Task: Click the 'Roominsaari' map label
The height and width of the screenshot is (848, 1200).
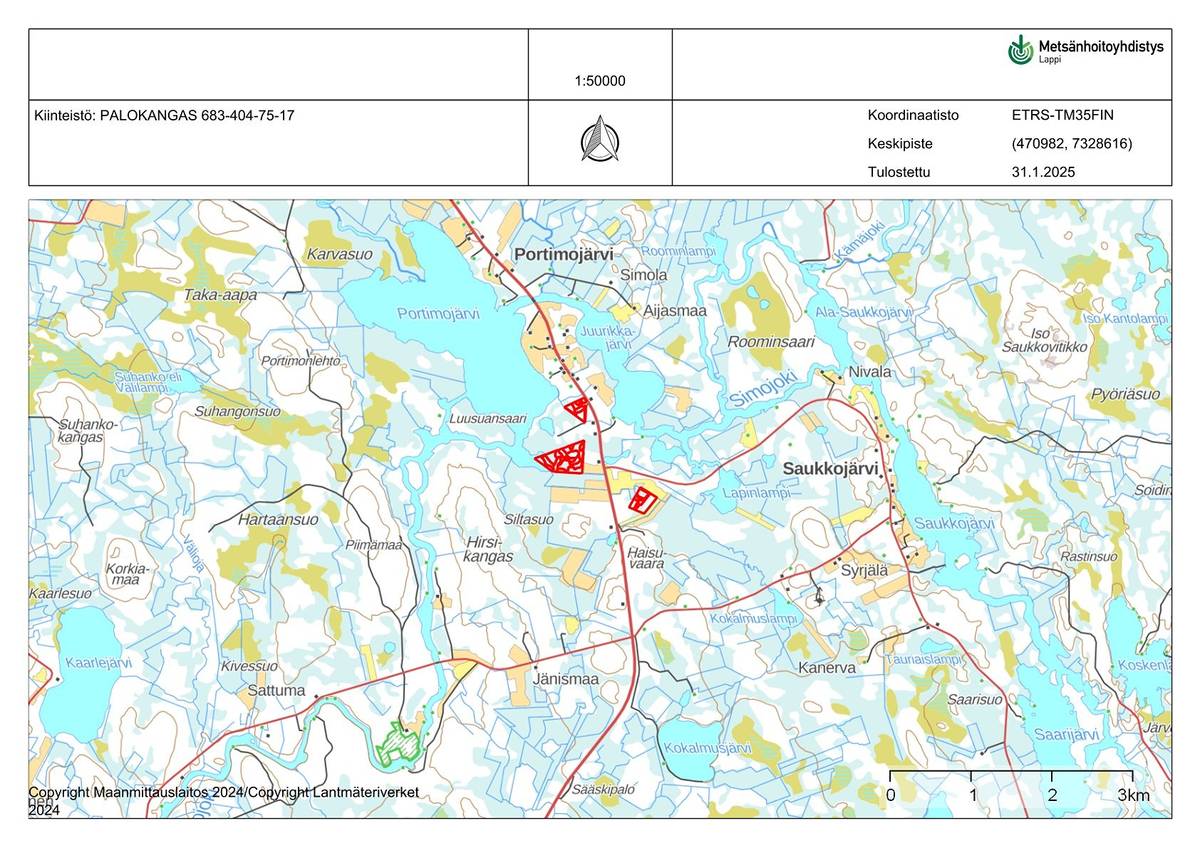Action: click(x=771, y=341)
